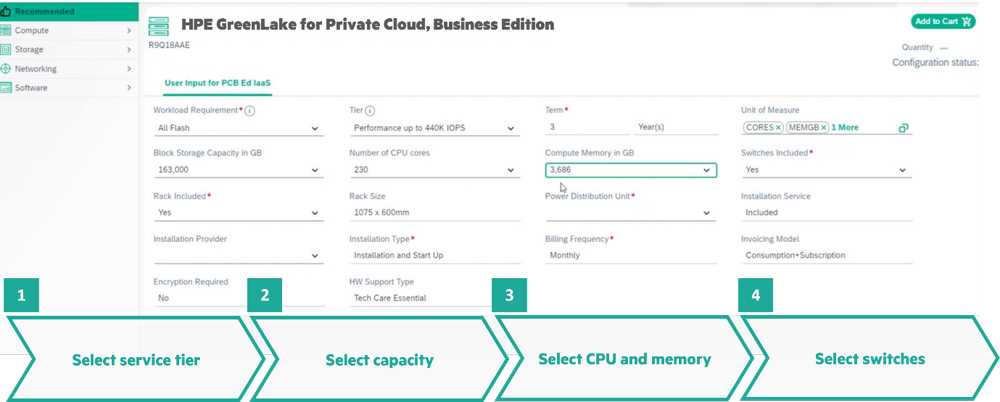The image size is (1000, 402).
Task: Click Installation Type field value
Action: pyautogui.click(x=434, y=256)
